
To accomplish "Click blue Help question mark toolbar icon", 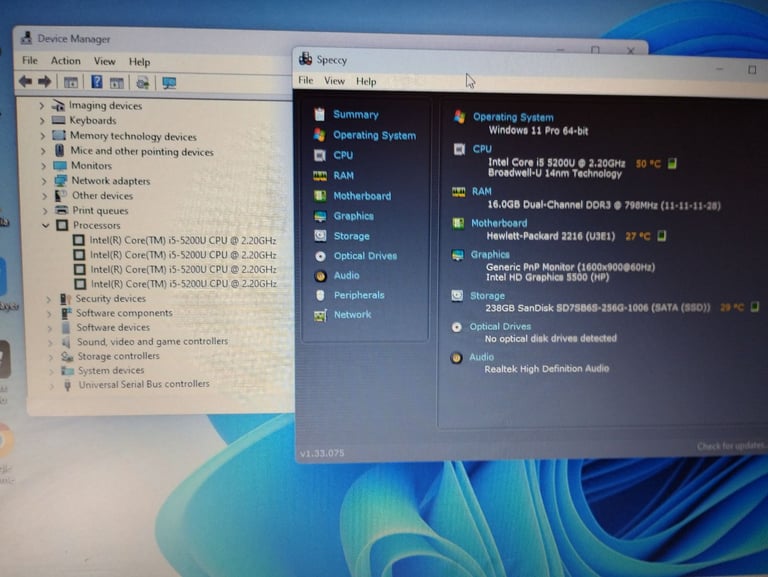I will [97, 82].
